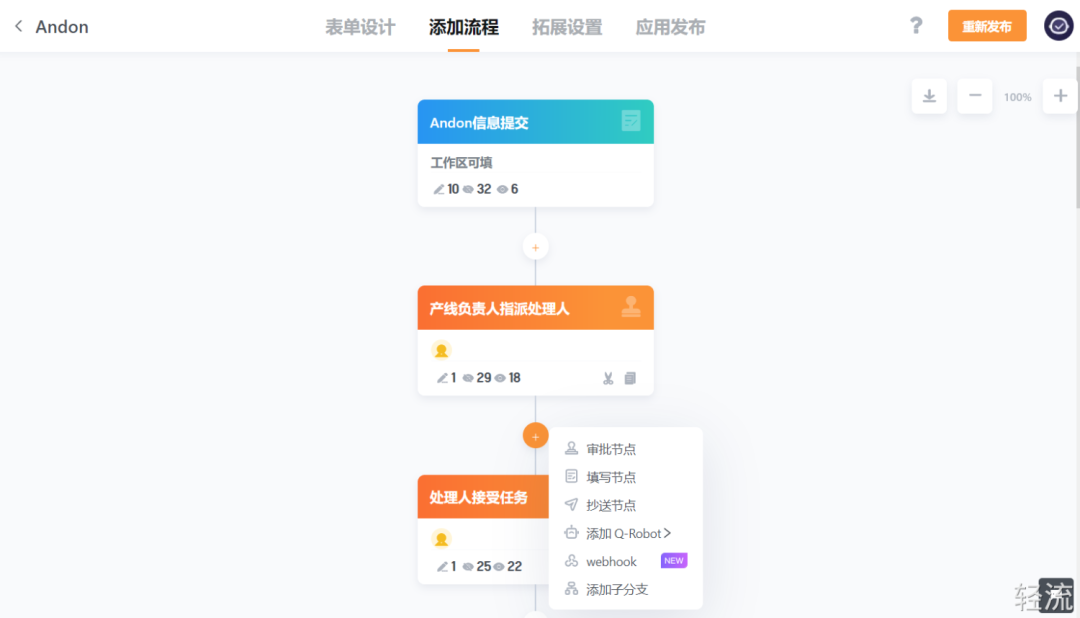The height and width of the screenshot is (618, 1080).
Task: Select 审批节点 from the add menu
Action: click(x=611, y=449)
